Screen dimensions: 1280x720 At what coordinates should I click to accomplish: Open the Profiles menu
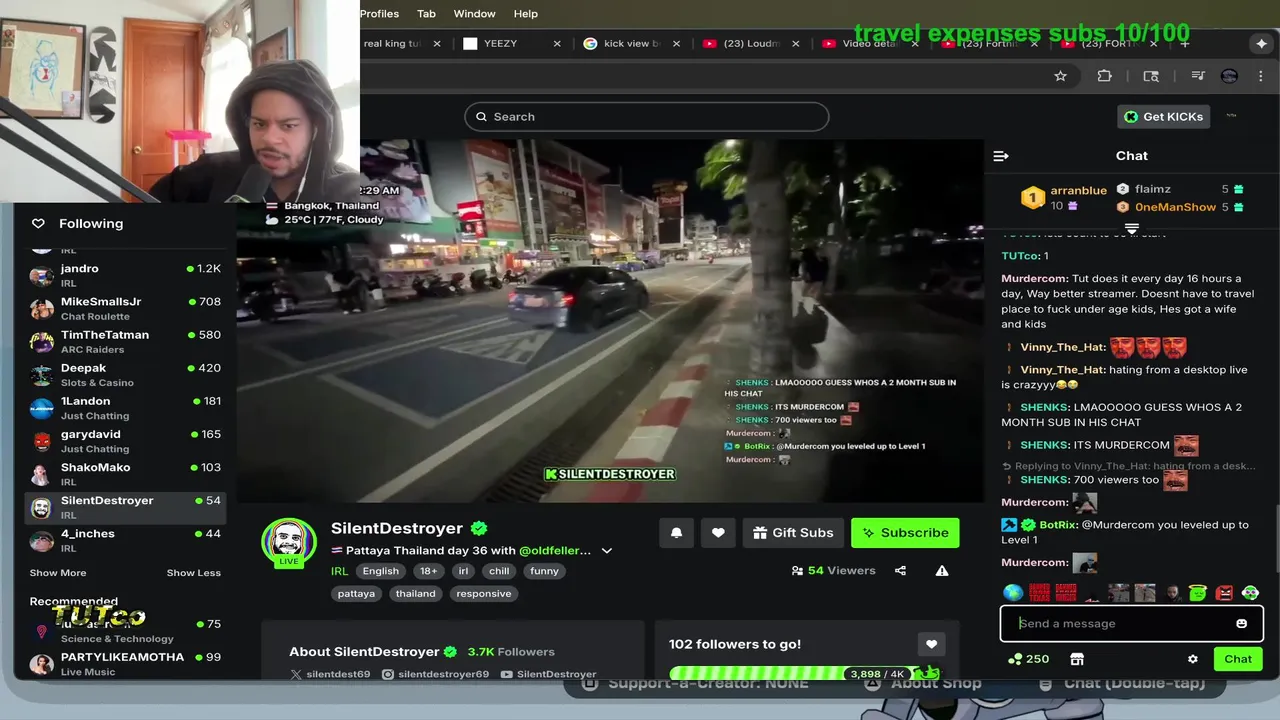pos(379,14)
